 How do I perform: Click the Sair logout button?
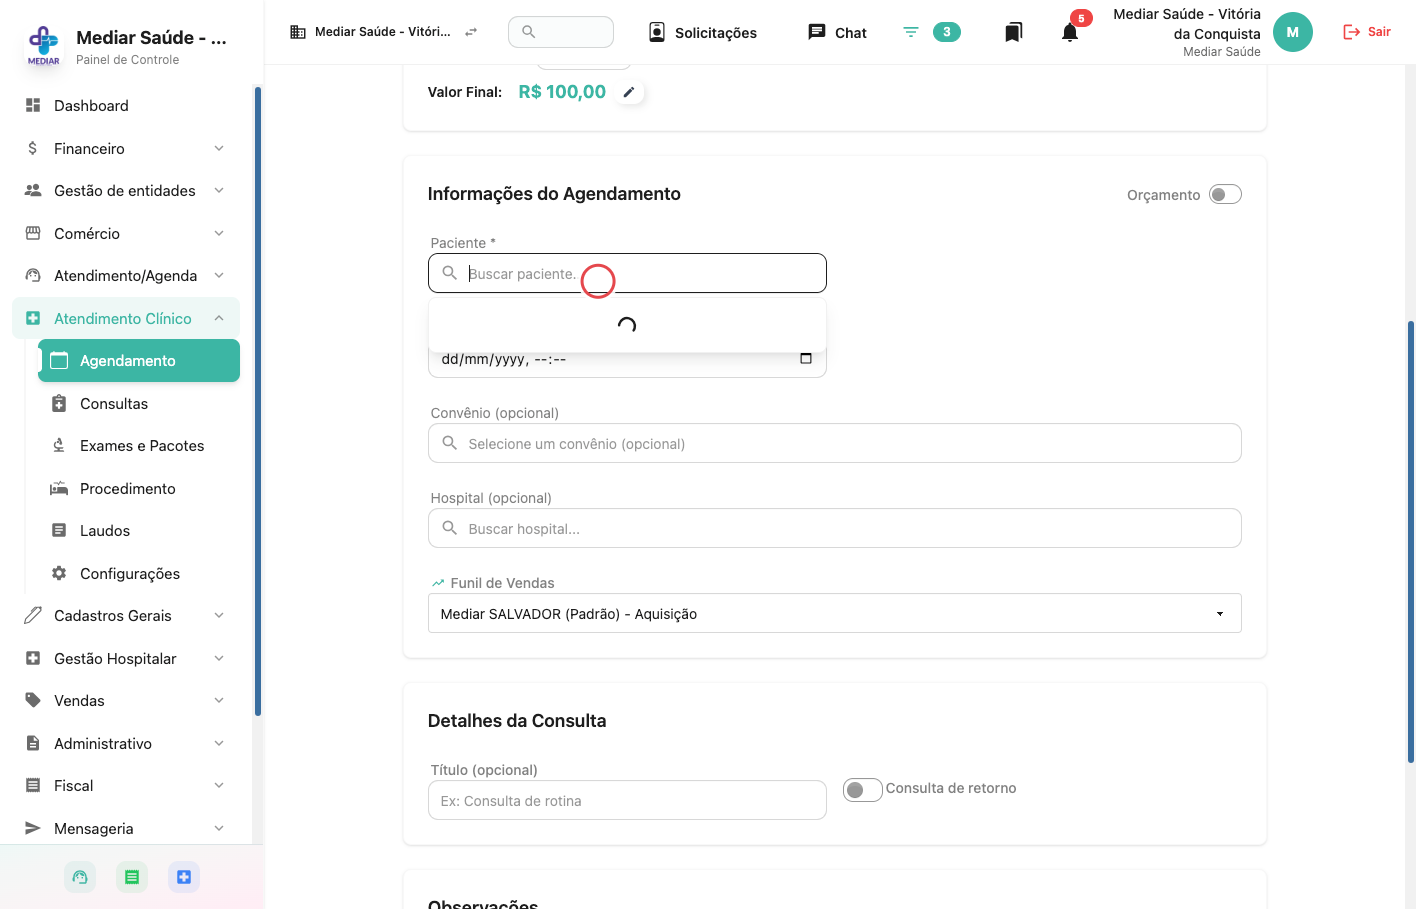[x=1366, y=32]
